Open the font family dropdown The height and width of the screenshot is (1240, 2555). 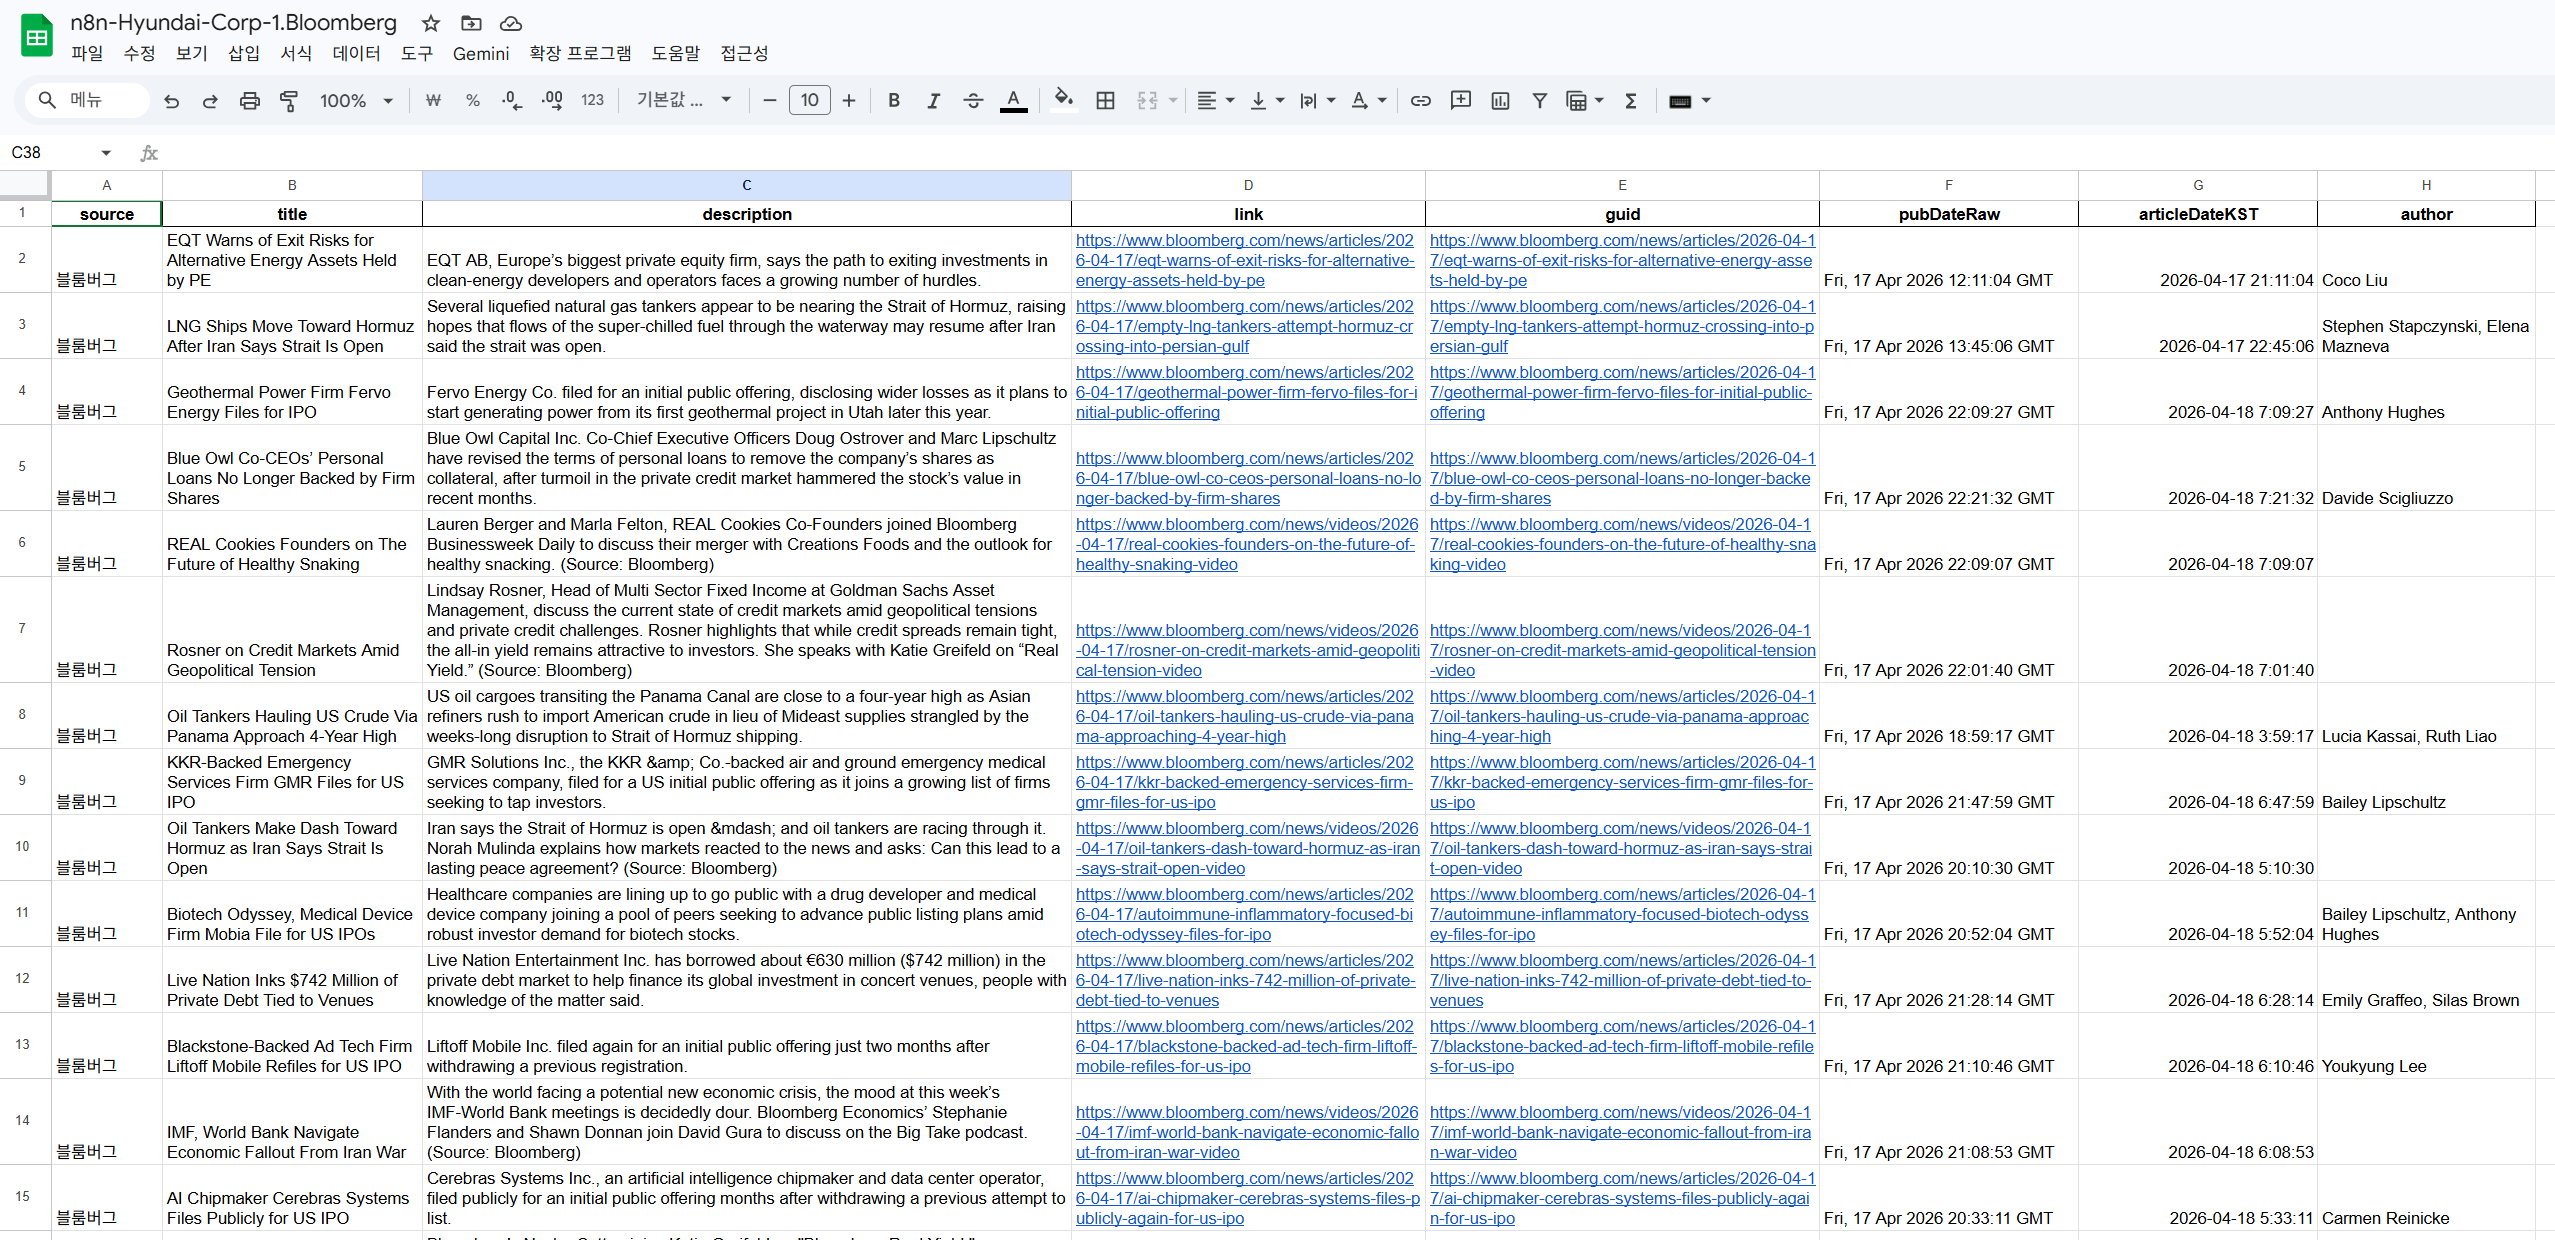point(684,100)
